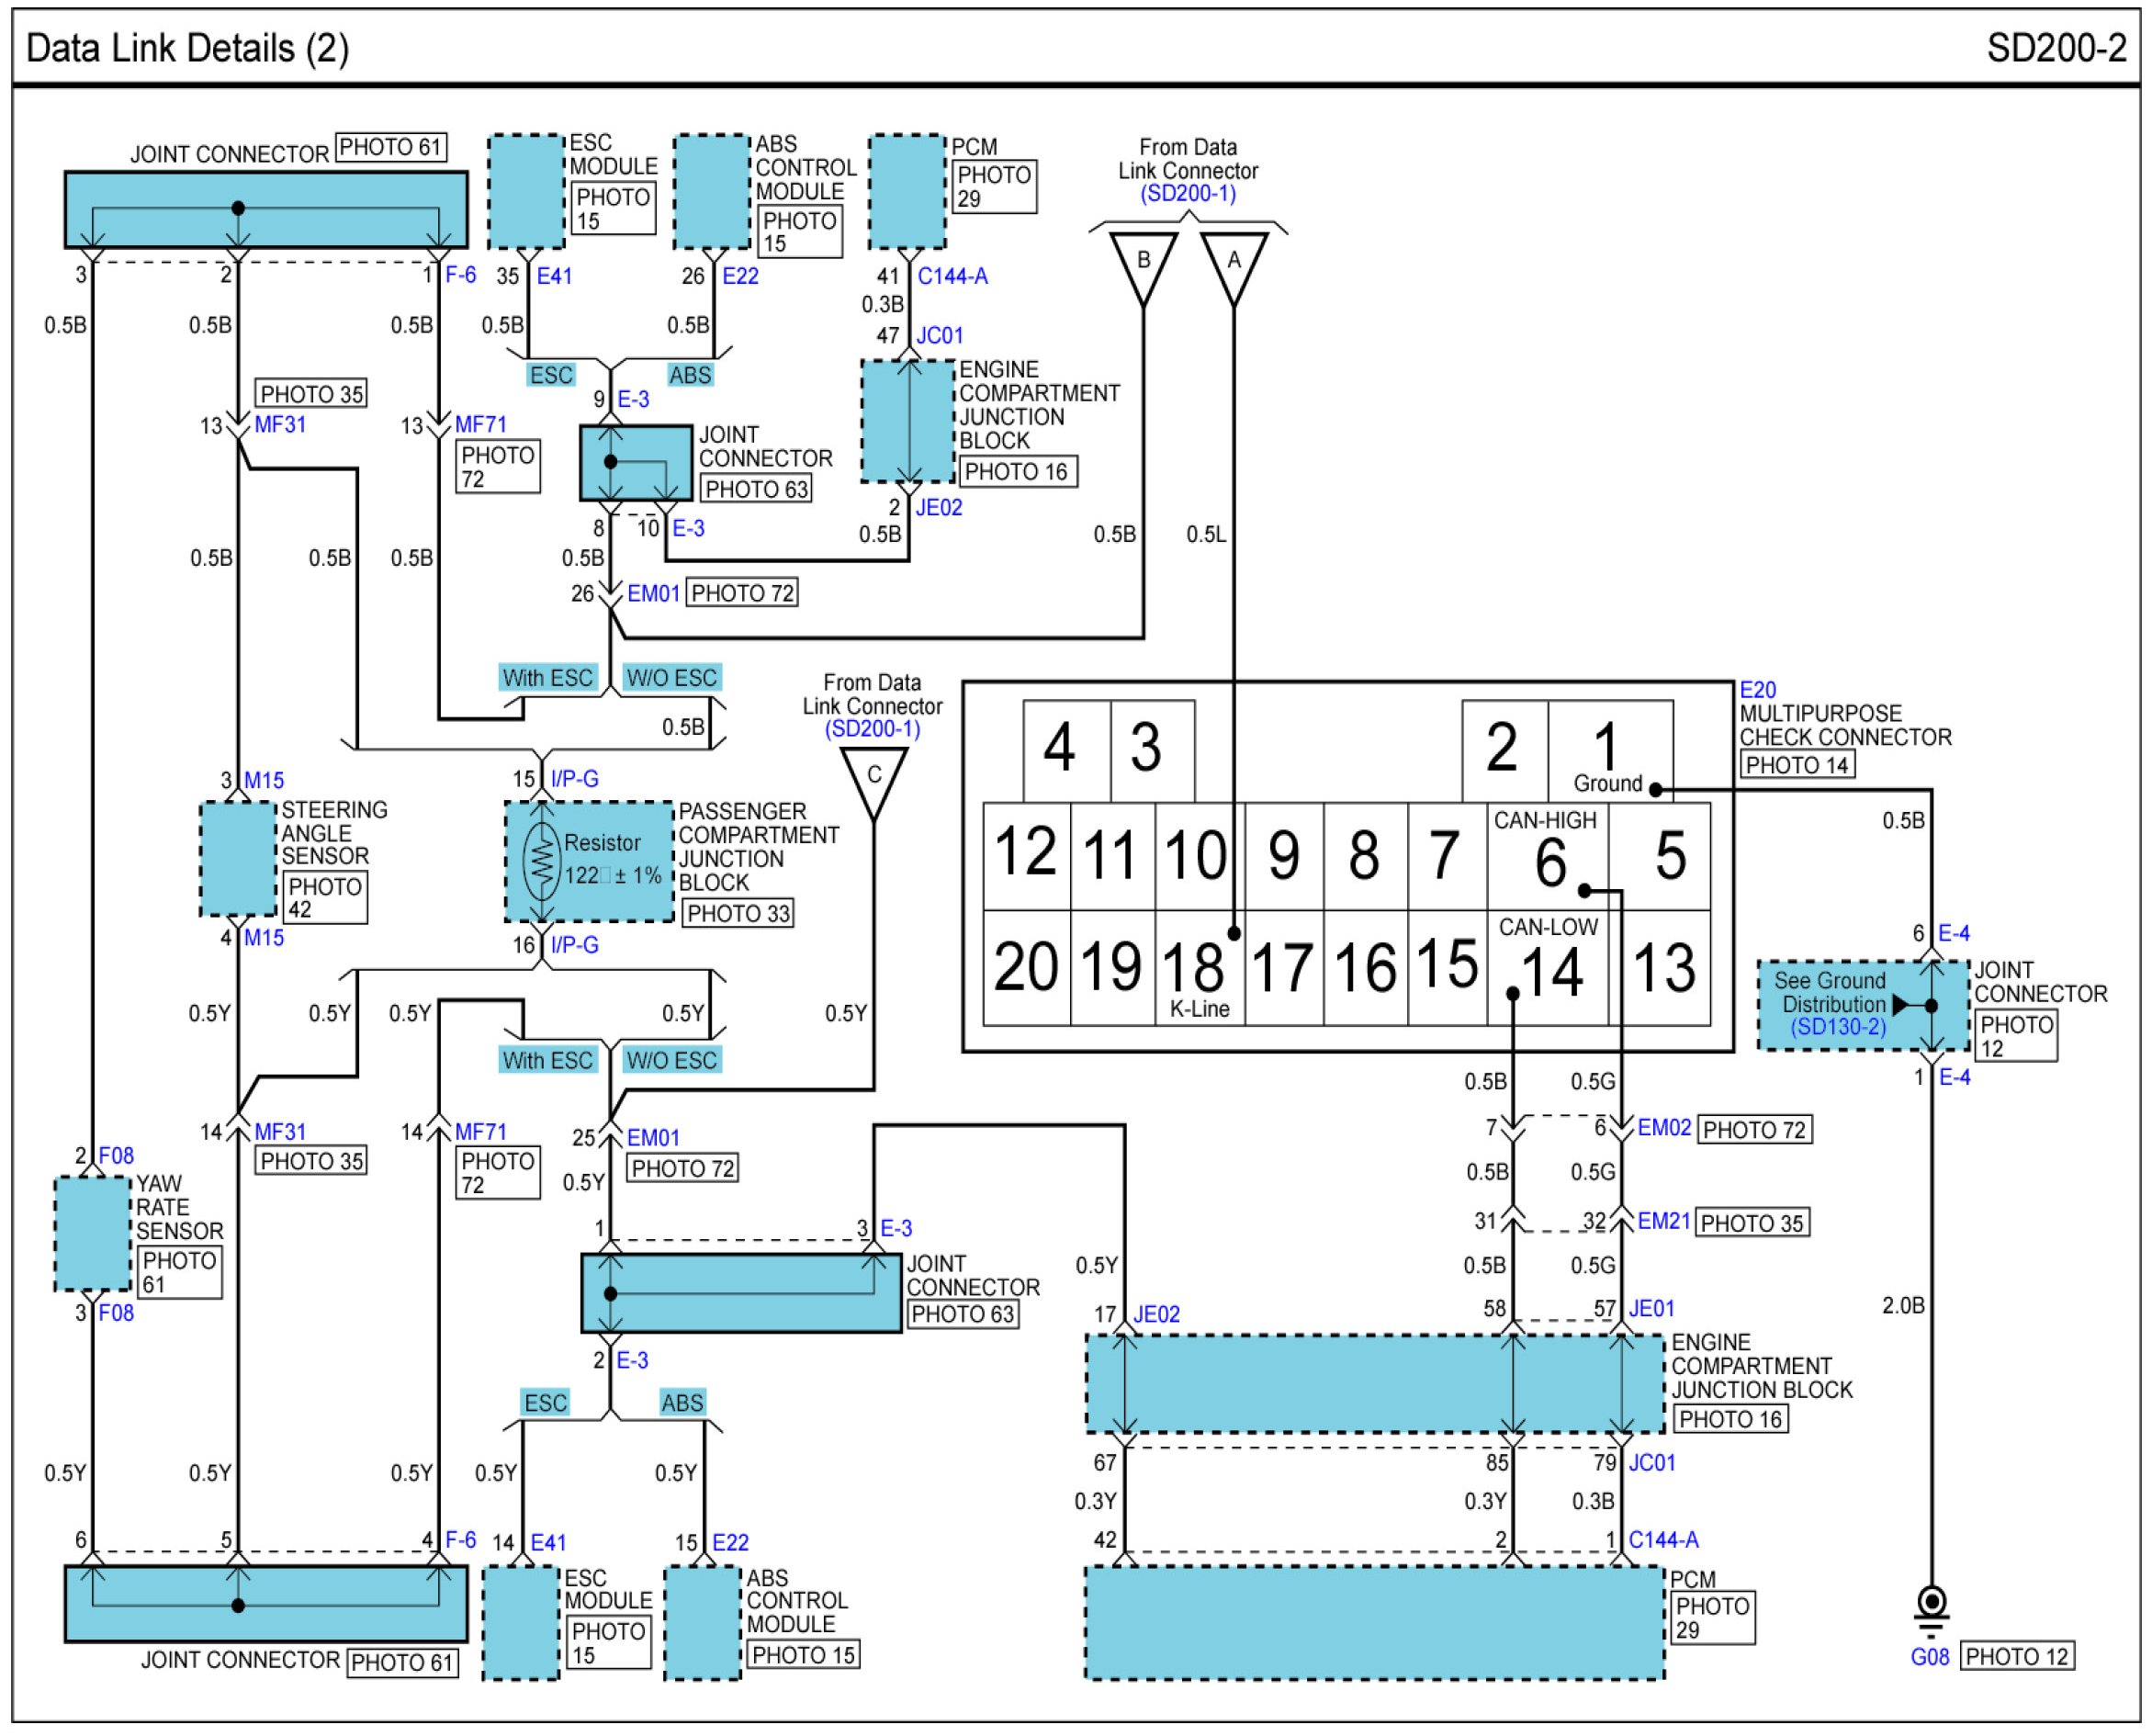Click PHOTO 33 reference for passenger junction block
2152x1736 pixels.
[x=738, y=913]
